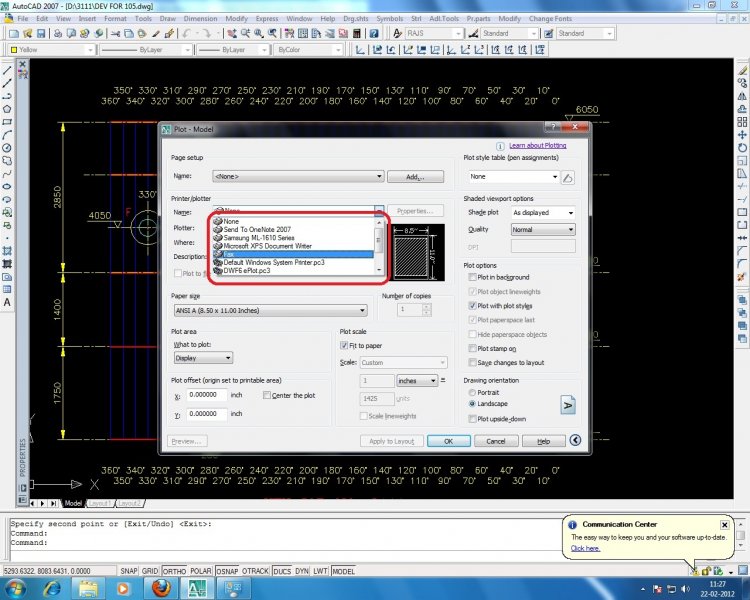Open the inches unit dropdown
The image size is (750, 600).
[x=417, y=381]
